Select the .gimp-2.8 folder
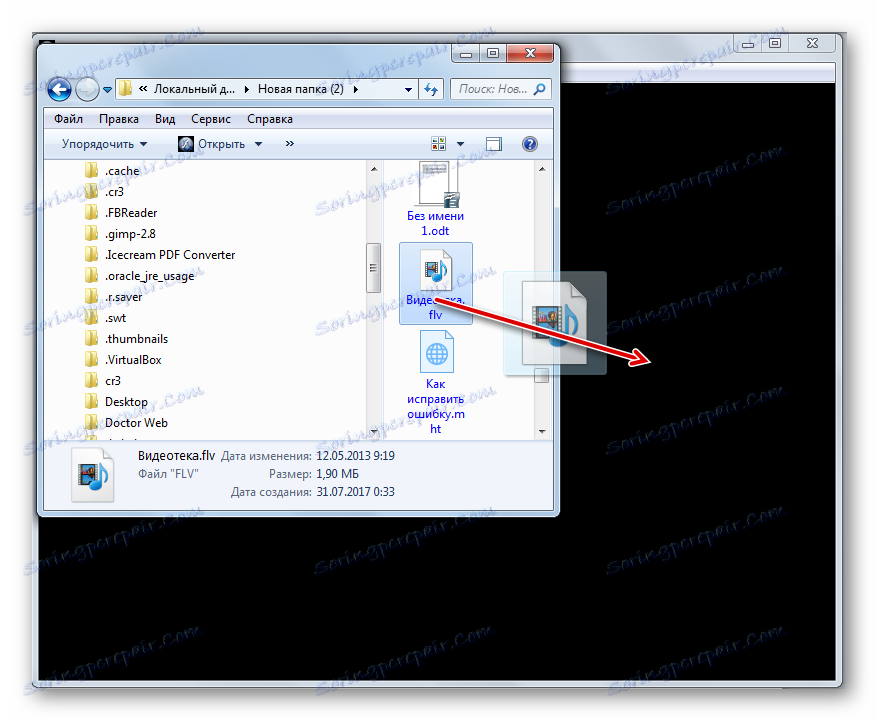Image resolution: width=879 pixels, height=721 pixels. coord(130,234)
